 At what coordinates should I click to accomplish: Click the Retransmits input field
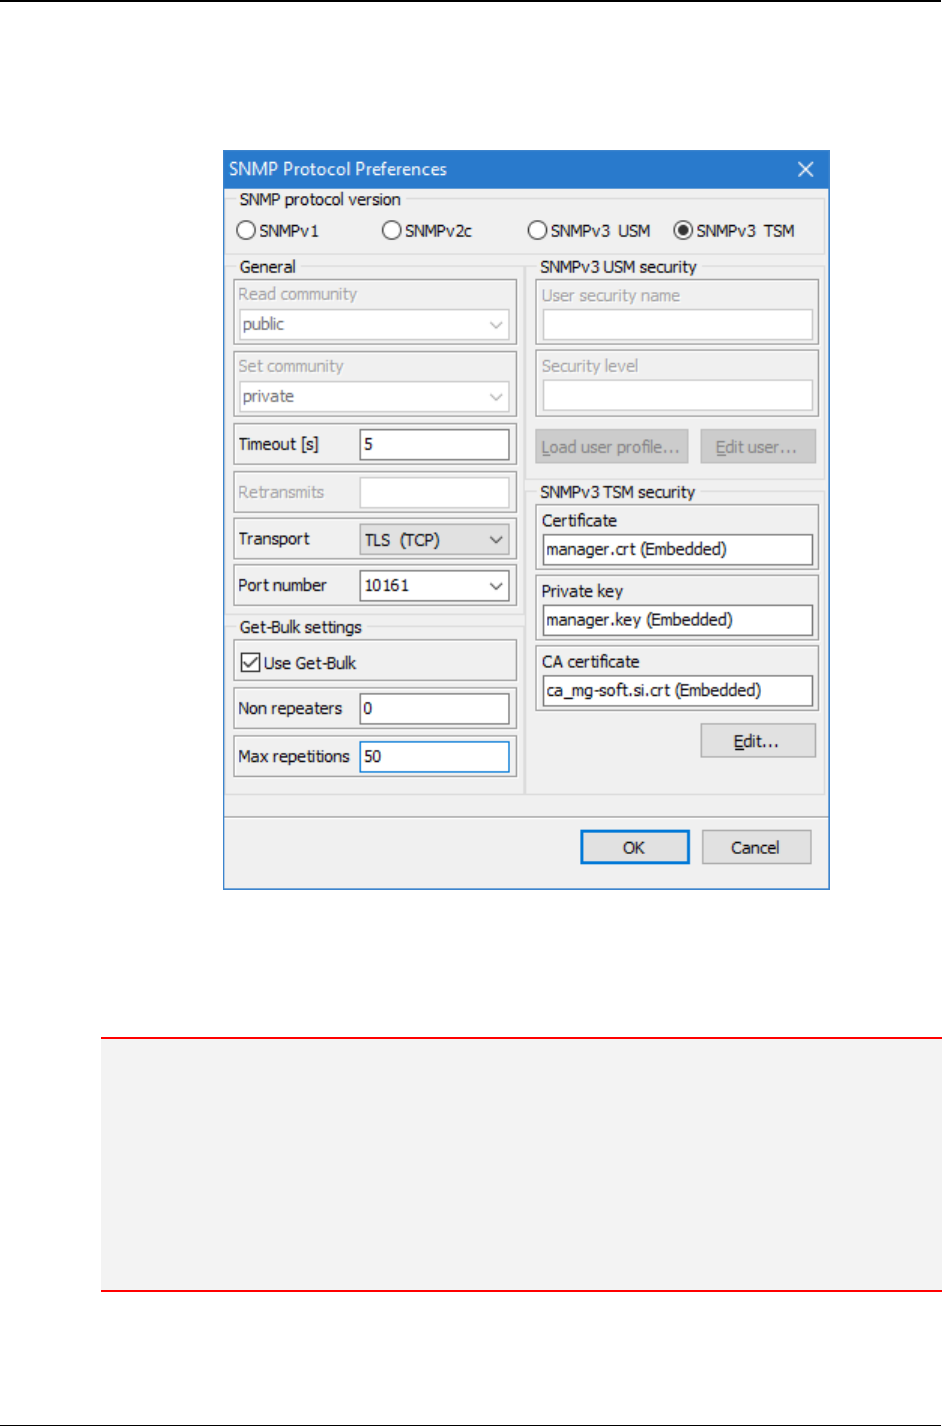tap(434, 492)
